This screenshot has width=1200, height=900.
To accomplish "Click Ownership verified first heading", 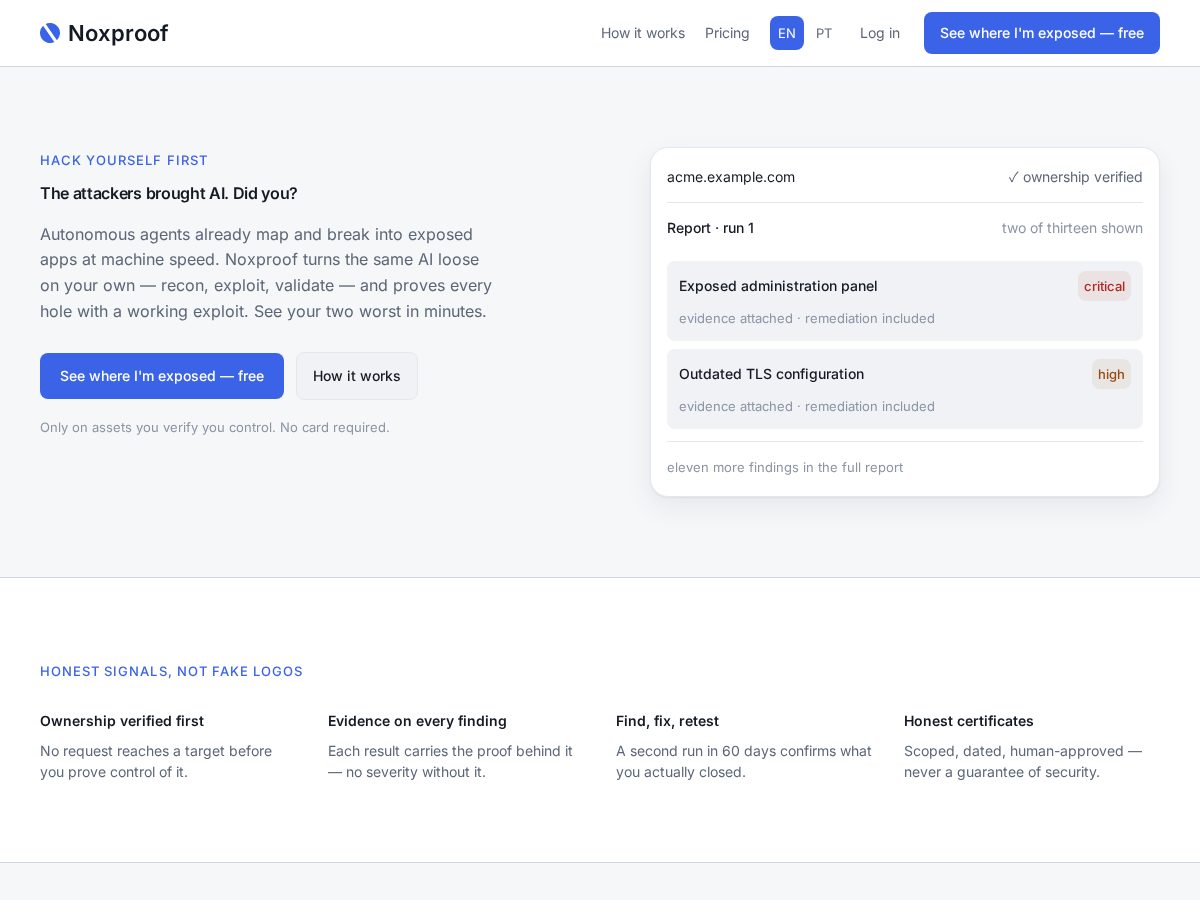I will (122, 721).
